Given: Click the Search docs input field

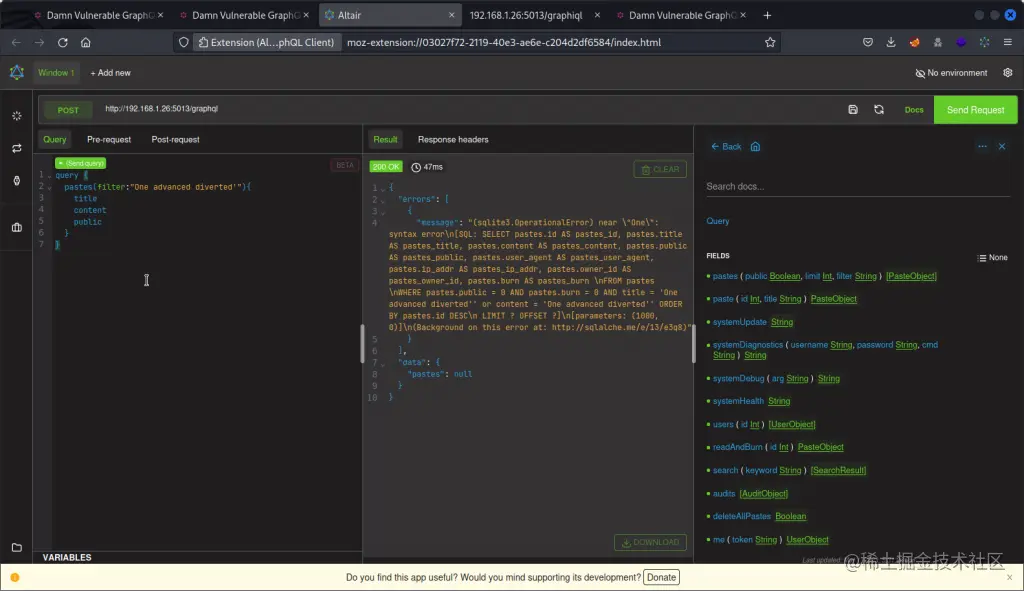Looking at the screenshot, I should tap(858, 186).
